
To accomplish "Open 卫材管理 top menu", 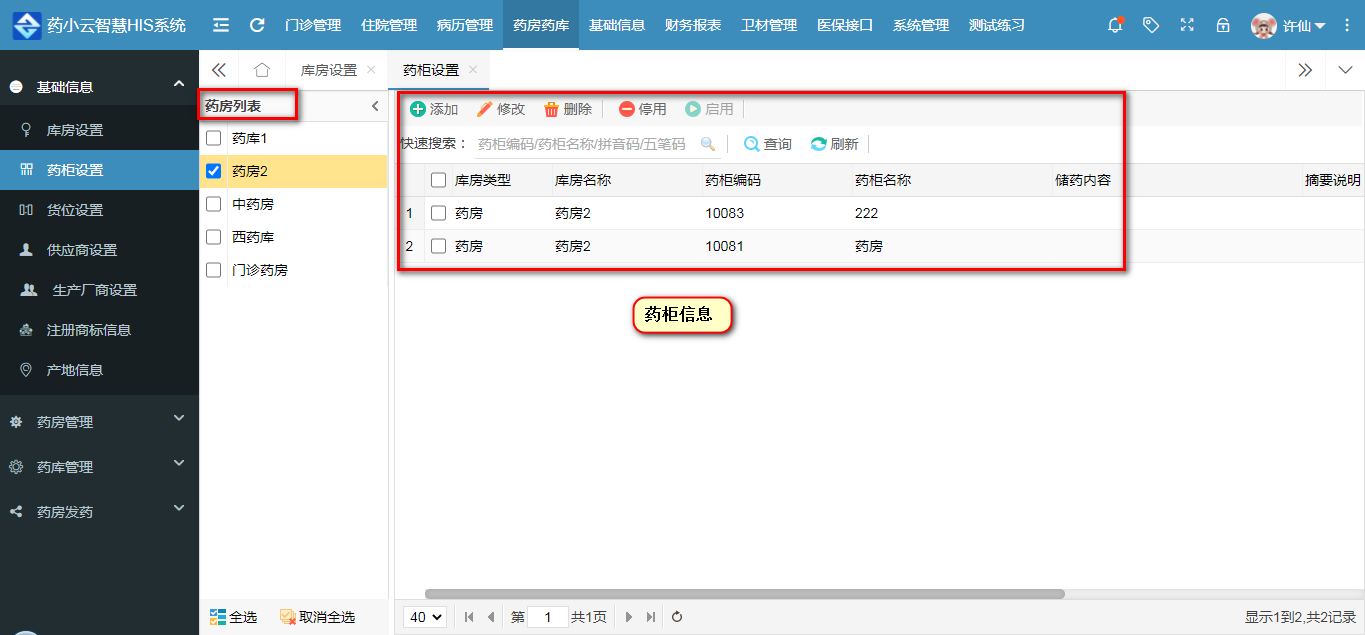I will [x=769, y=25].
